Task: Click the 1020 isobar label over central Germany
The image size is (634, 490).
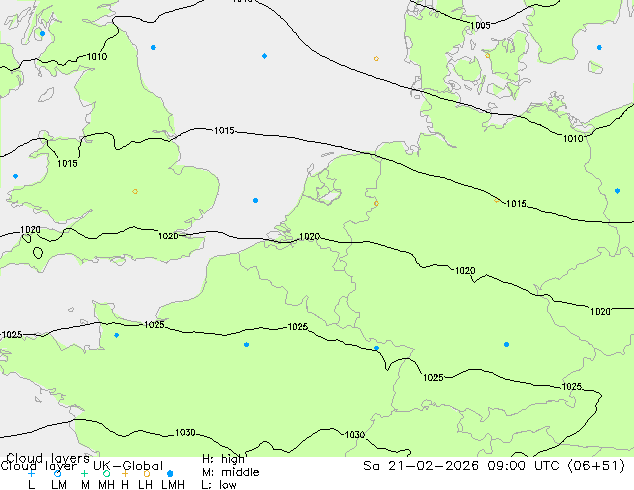Action: pos(465,270)
